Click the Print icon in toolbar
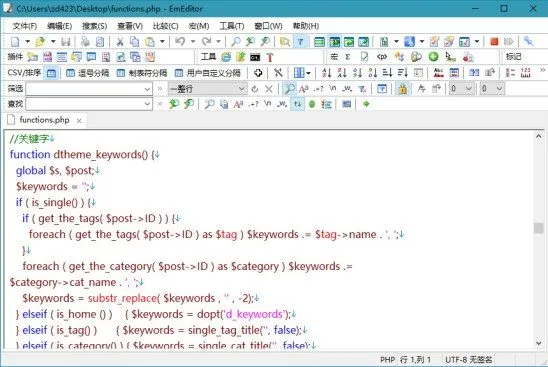Screen dimensions: 548x367 (x=85, y=42)
